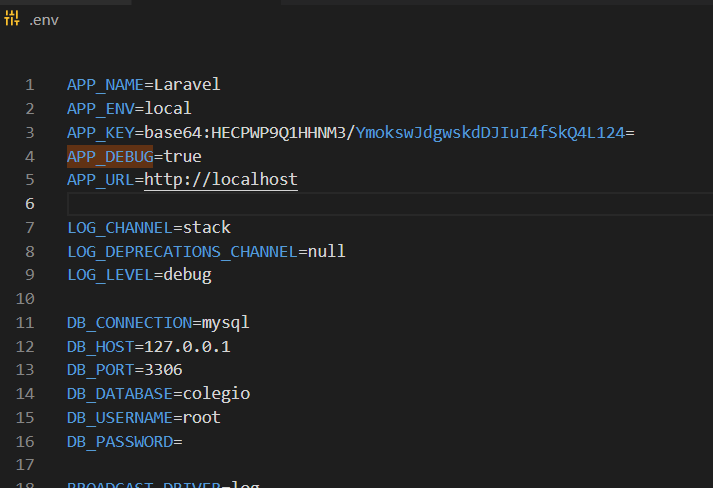Click the highlighted APP_DEBUG variable
The width and height of the screenshot is (713, 488).
coord(110,156)
